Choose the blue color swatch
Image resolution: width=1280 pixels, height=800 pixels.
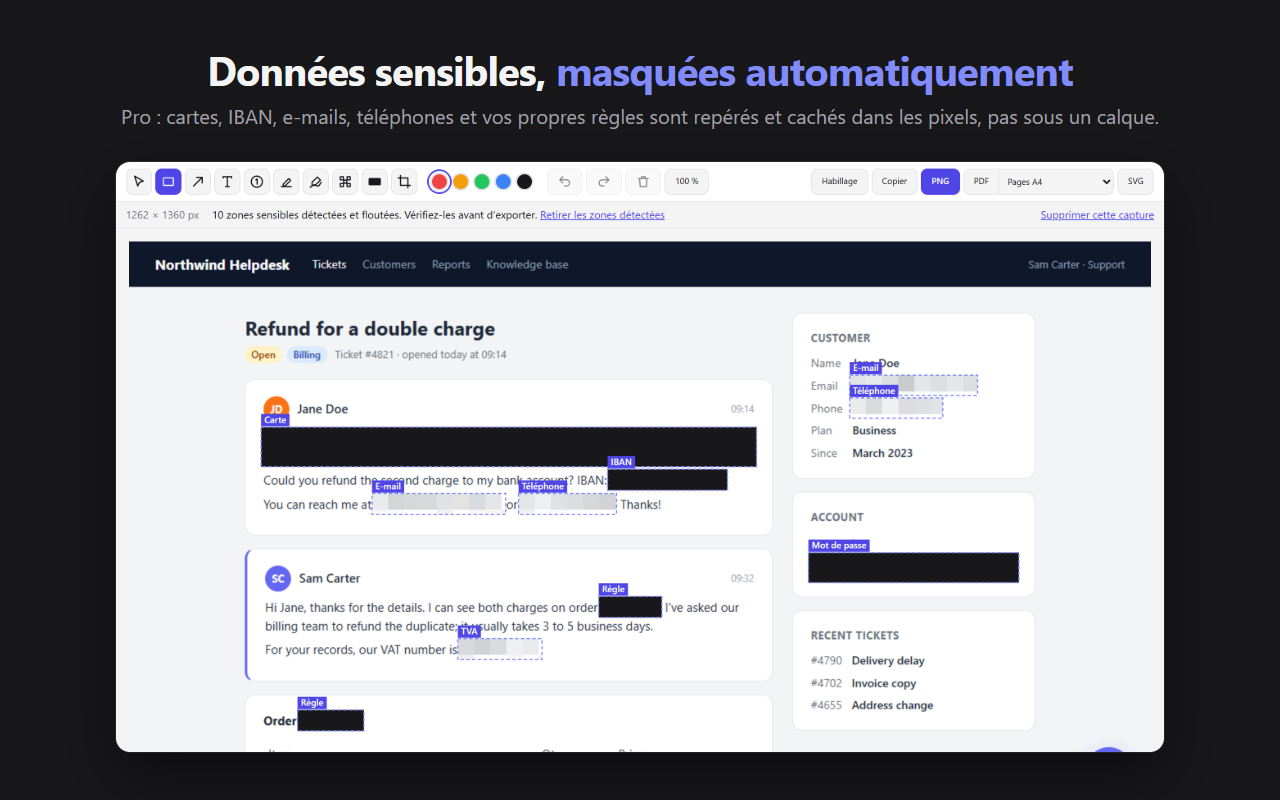(503, 182)
